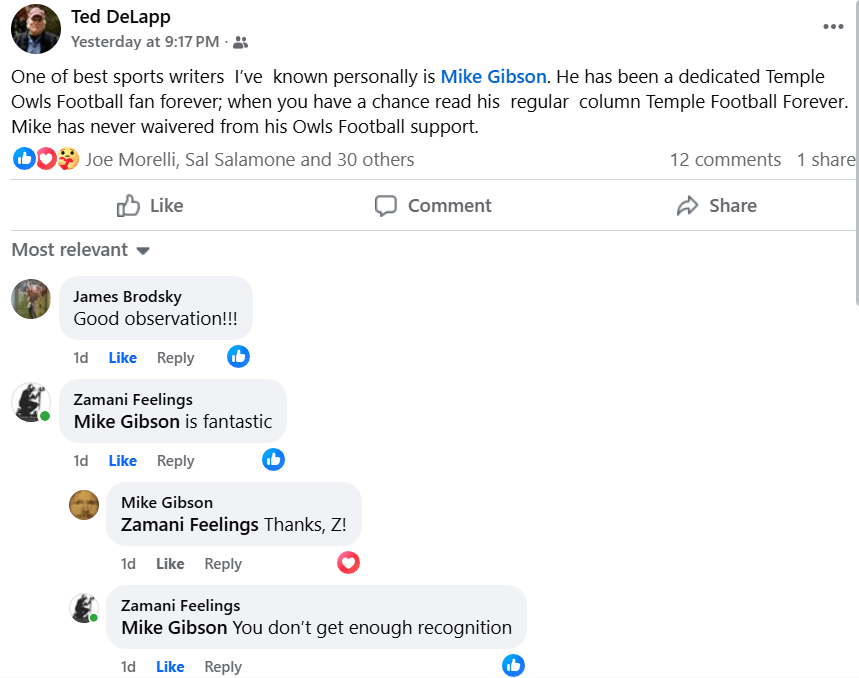The image size is (859, 678).
Task: Open Mike Gibson's tagged profile link in post
Action: [x=493, y=77]
